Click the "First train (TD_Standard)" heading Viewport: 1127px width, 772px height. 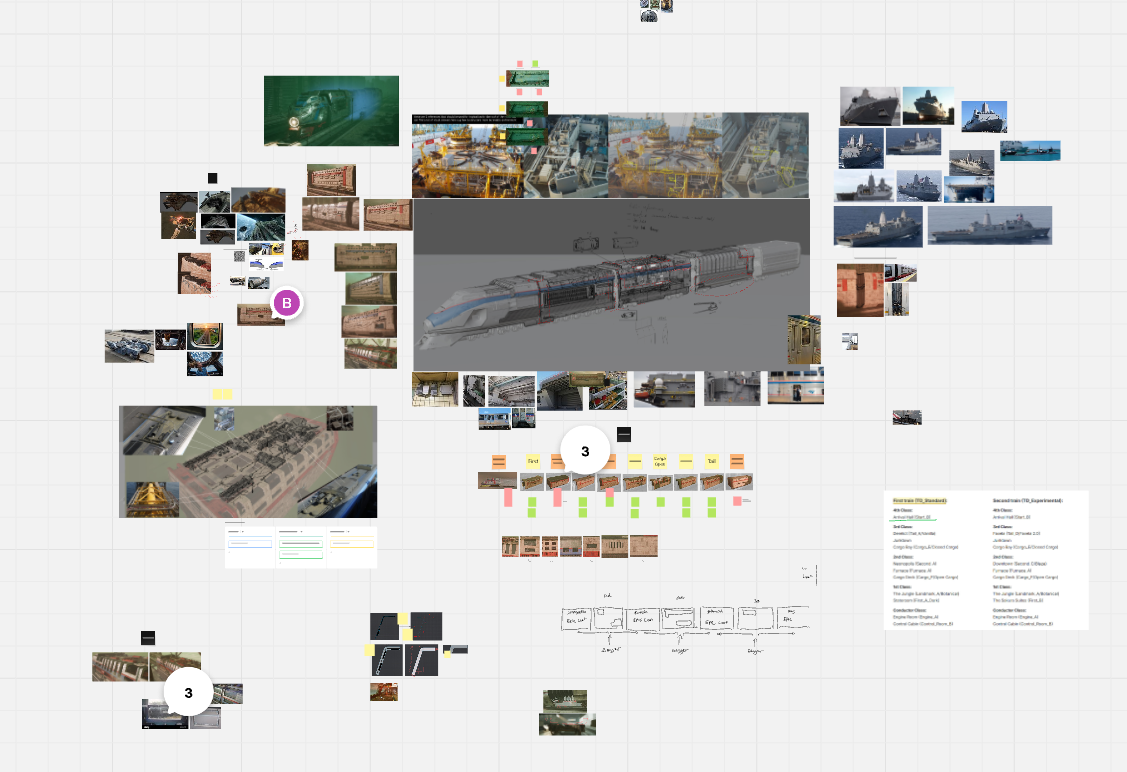(920, 500)
